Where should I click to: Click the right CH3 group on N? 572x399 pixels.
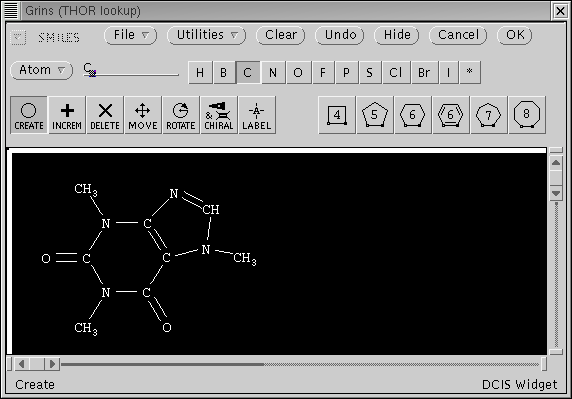pos(245,259)
